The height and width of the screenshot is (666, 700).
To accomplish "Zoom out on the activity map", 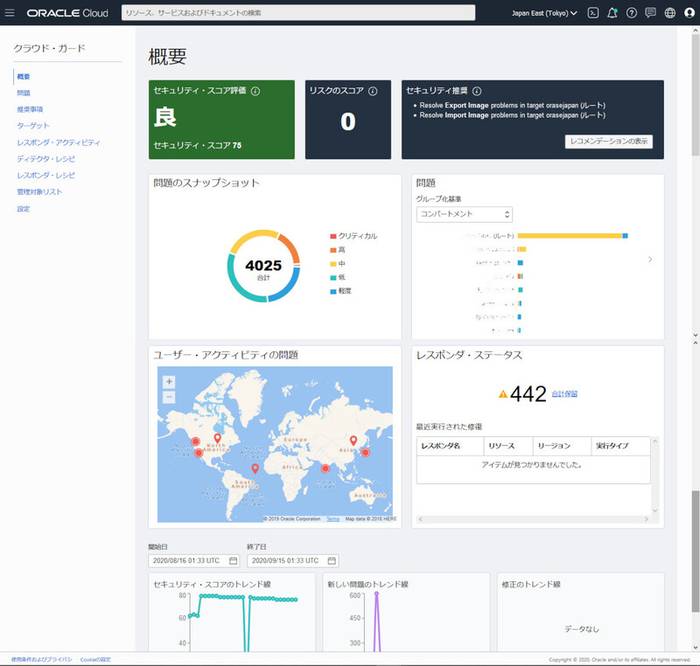I will pos(169,396).
